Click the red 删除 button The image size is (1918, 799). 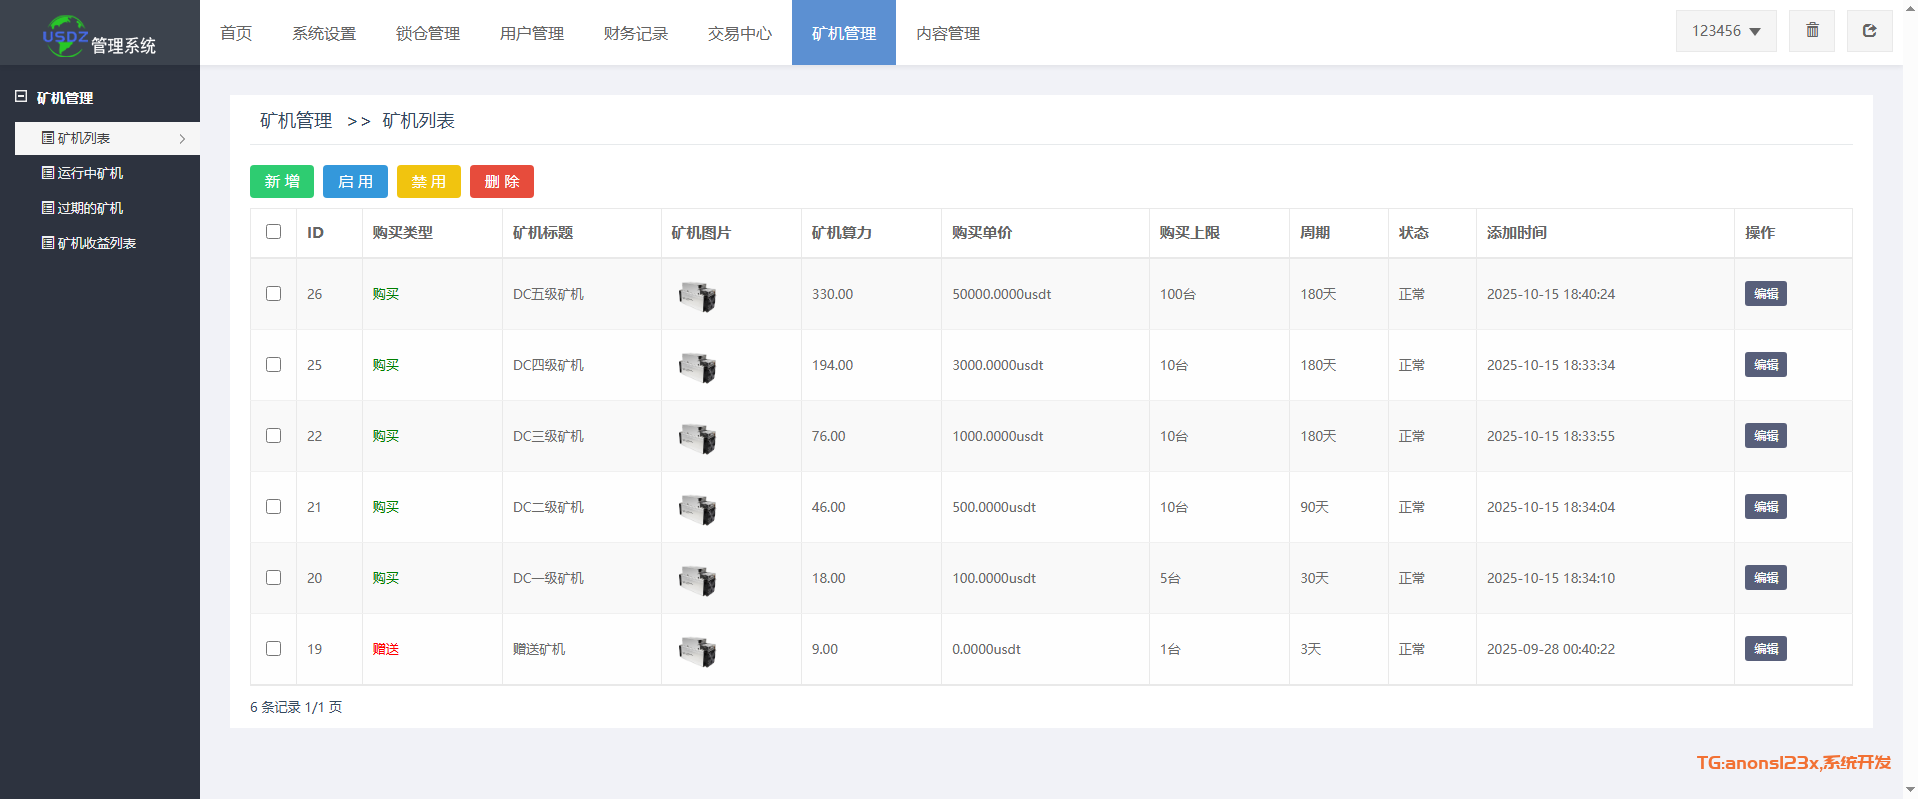502,181
